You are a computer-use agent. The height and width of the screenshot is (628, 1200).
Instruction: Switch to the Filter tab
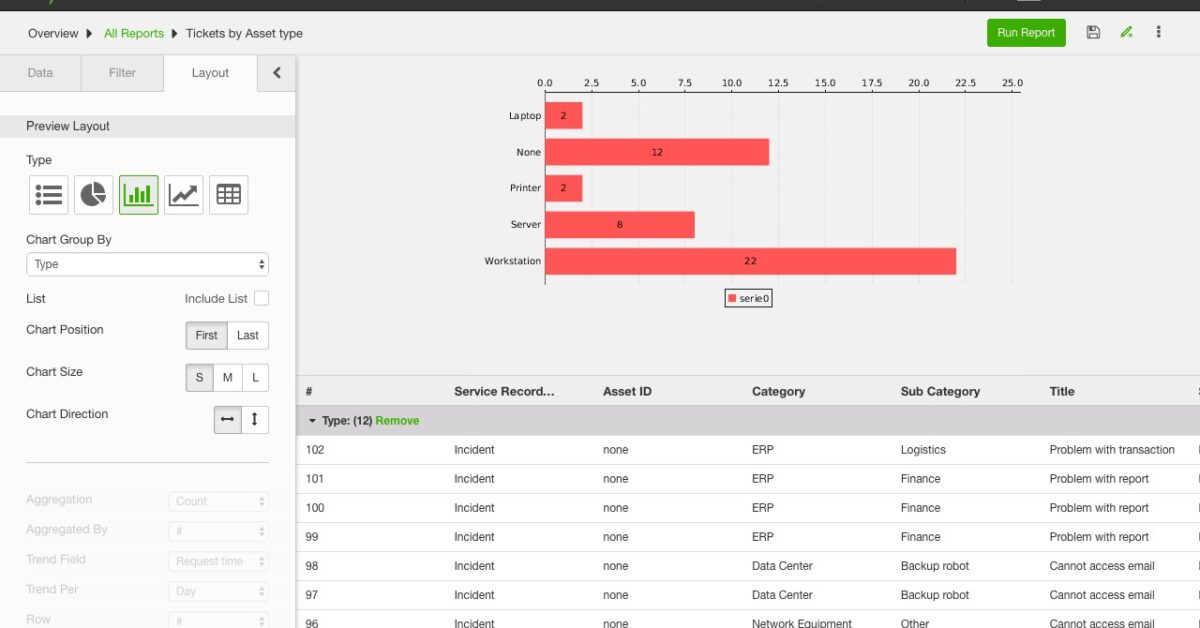click(x=121, y=72)
